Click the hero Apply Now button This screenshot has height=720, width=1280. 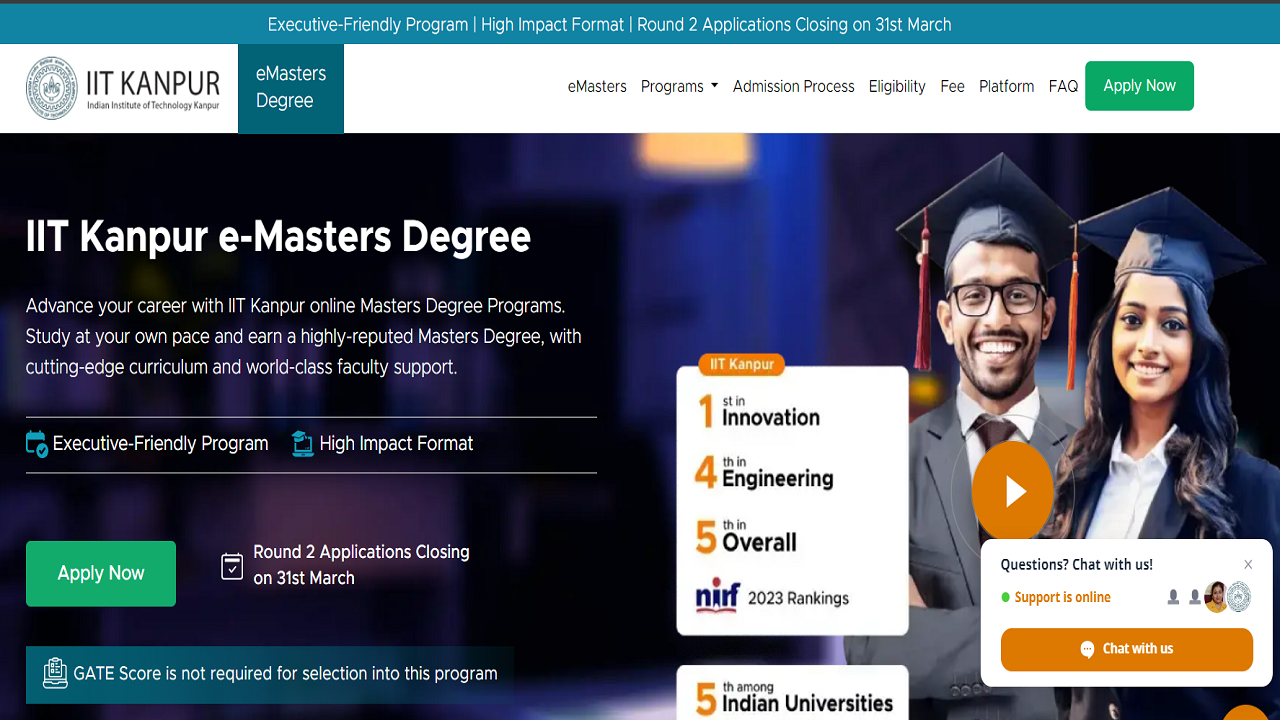point(101,573)
